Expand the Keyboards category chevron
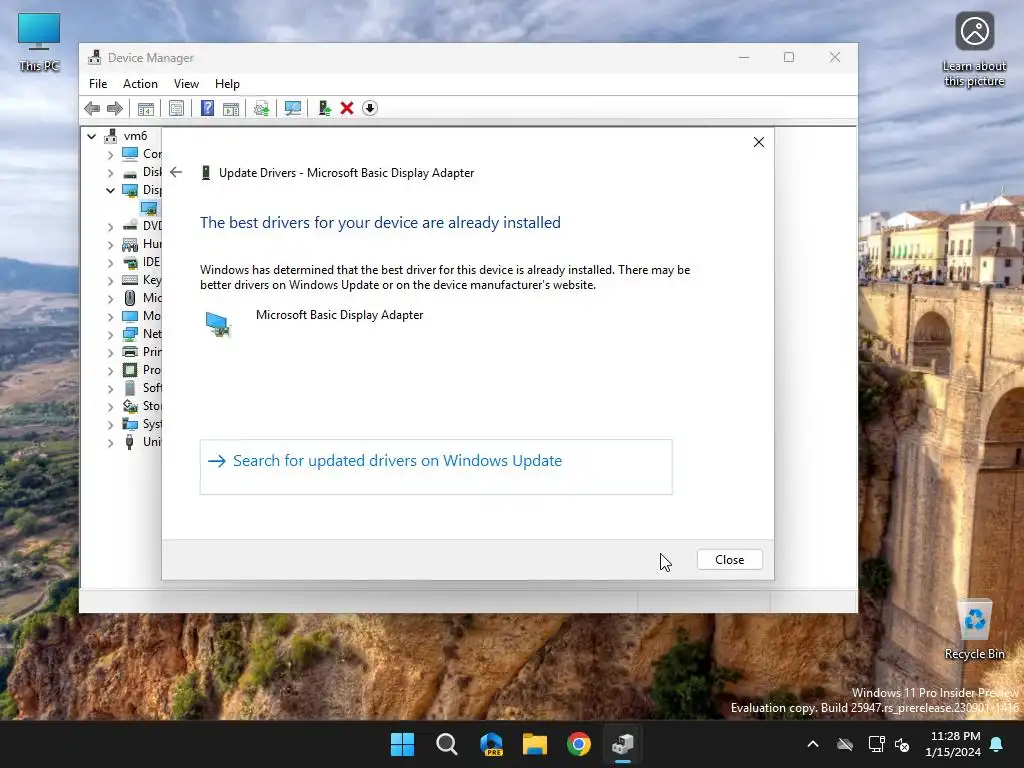 tap(110, 280)
